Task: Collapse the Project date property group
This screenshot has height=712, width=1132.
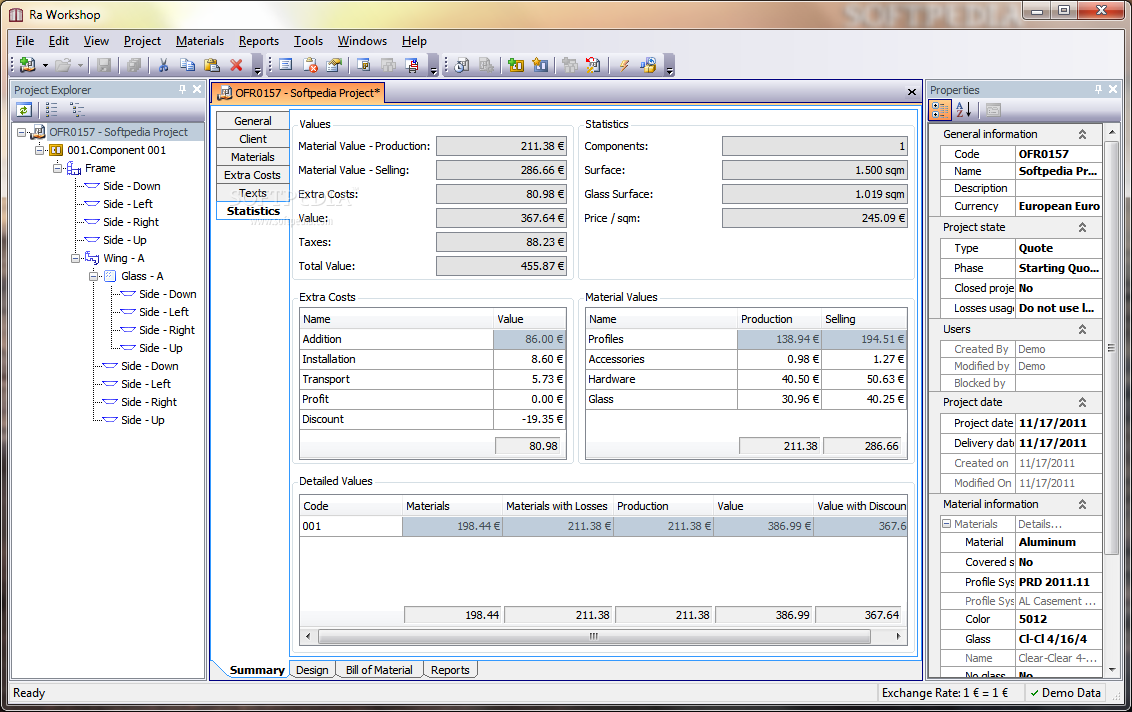Action: pyautogui.click(x=1082, y=402)
